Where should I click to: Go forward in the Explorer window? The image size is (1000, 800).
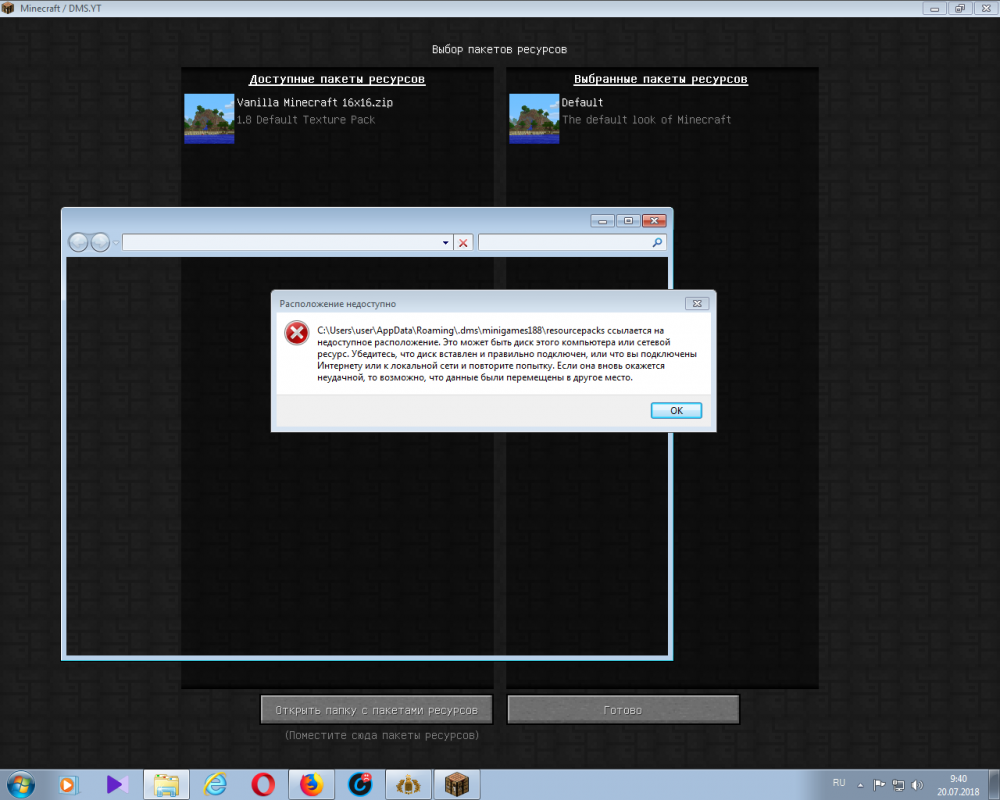(x=100, y=242)
